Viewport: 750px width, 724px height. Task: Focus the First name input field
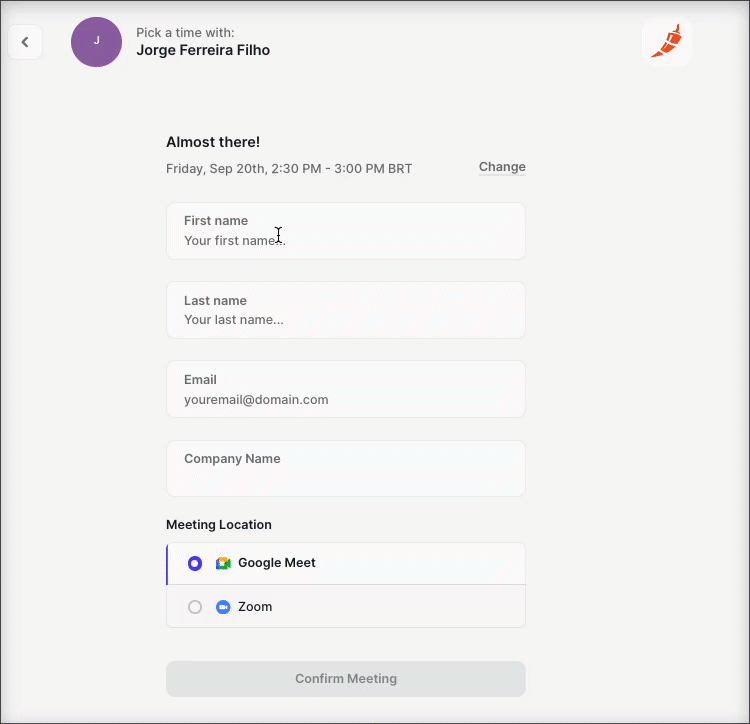(346, 231)
